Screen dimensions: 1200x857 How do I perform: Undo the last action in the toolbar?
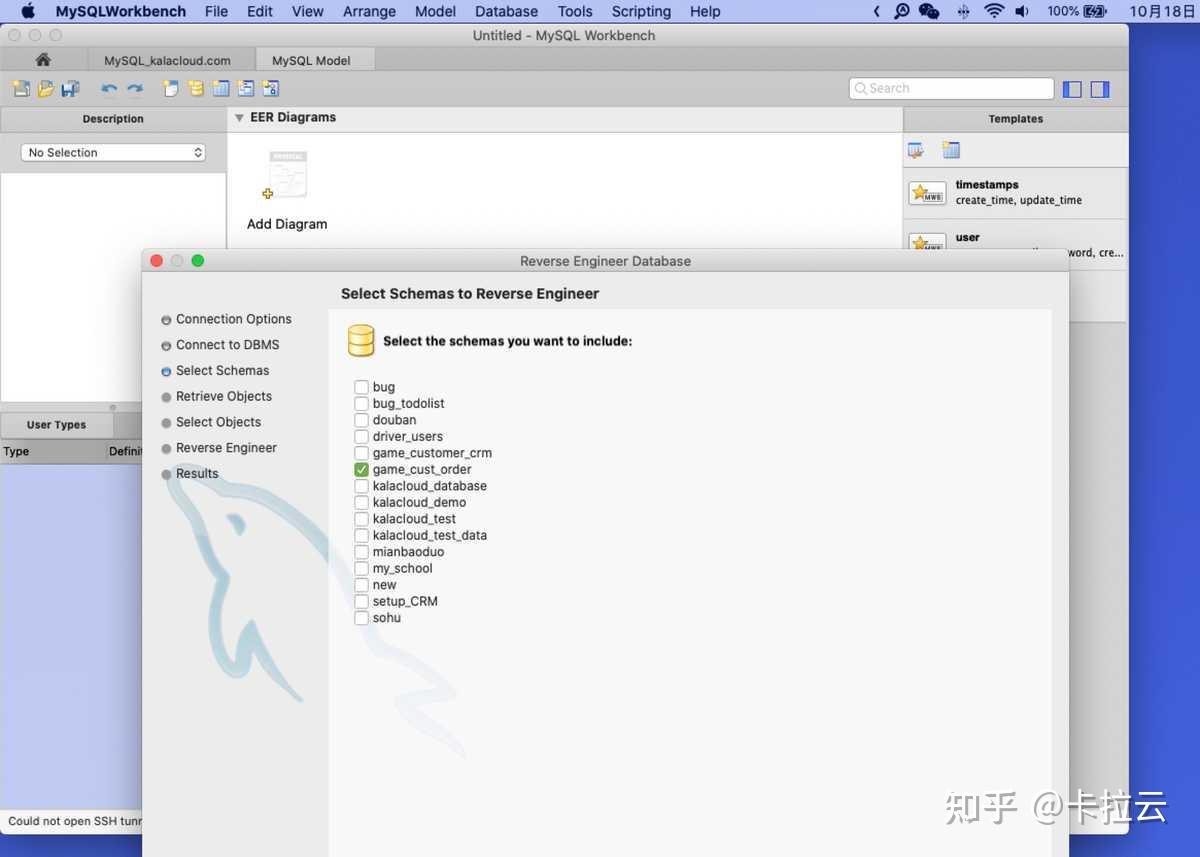click(x=110, y=88)
